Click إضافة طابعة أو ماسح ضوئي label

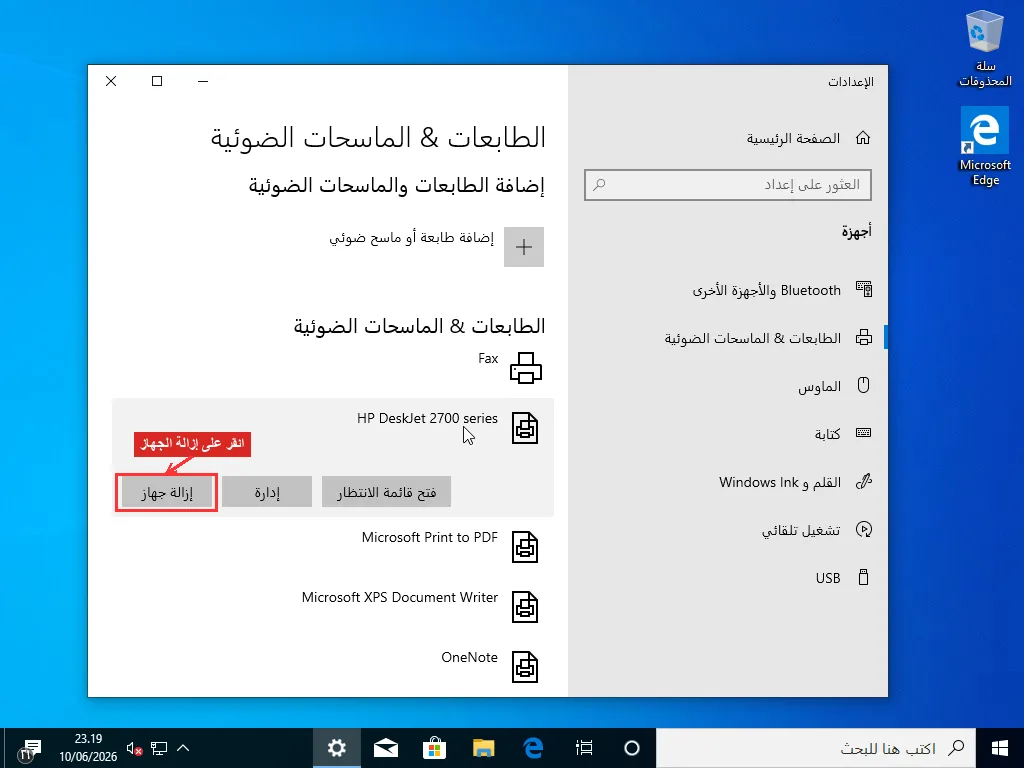(411, 237)
